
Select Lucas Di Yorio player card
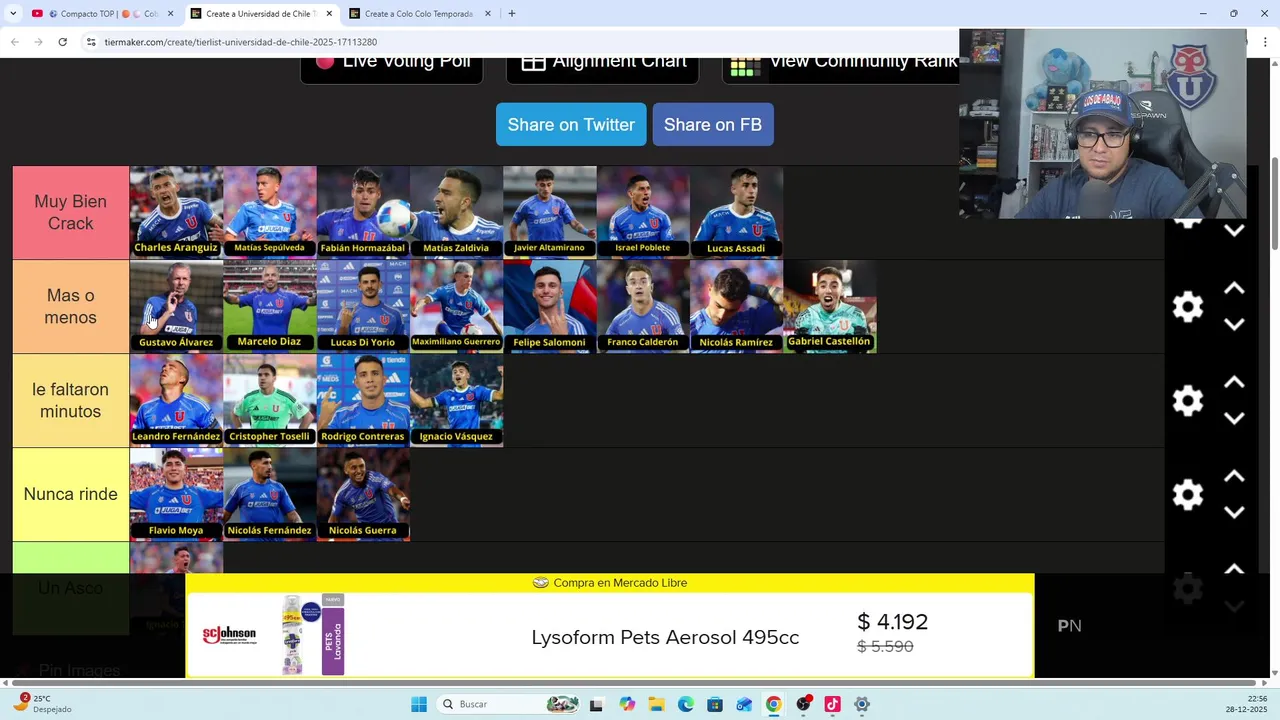coord(363,306)
